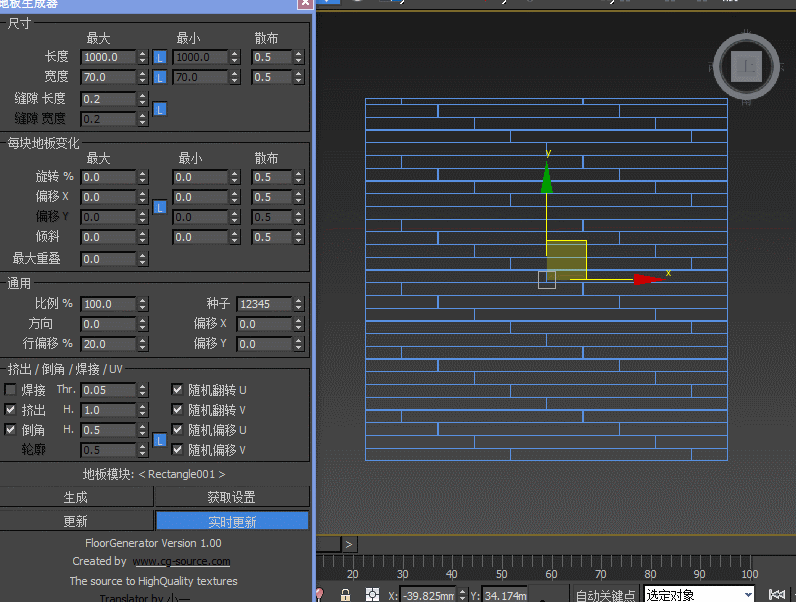Toggle the 实时更新 live update button
The height and width of the screenshot is (602, 796).
231,521
